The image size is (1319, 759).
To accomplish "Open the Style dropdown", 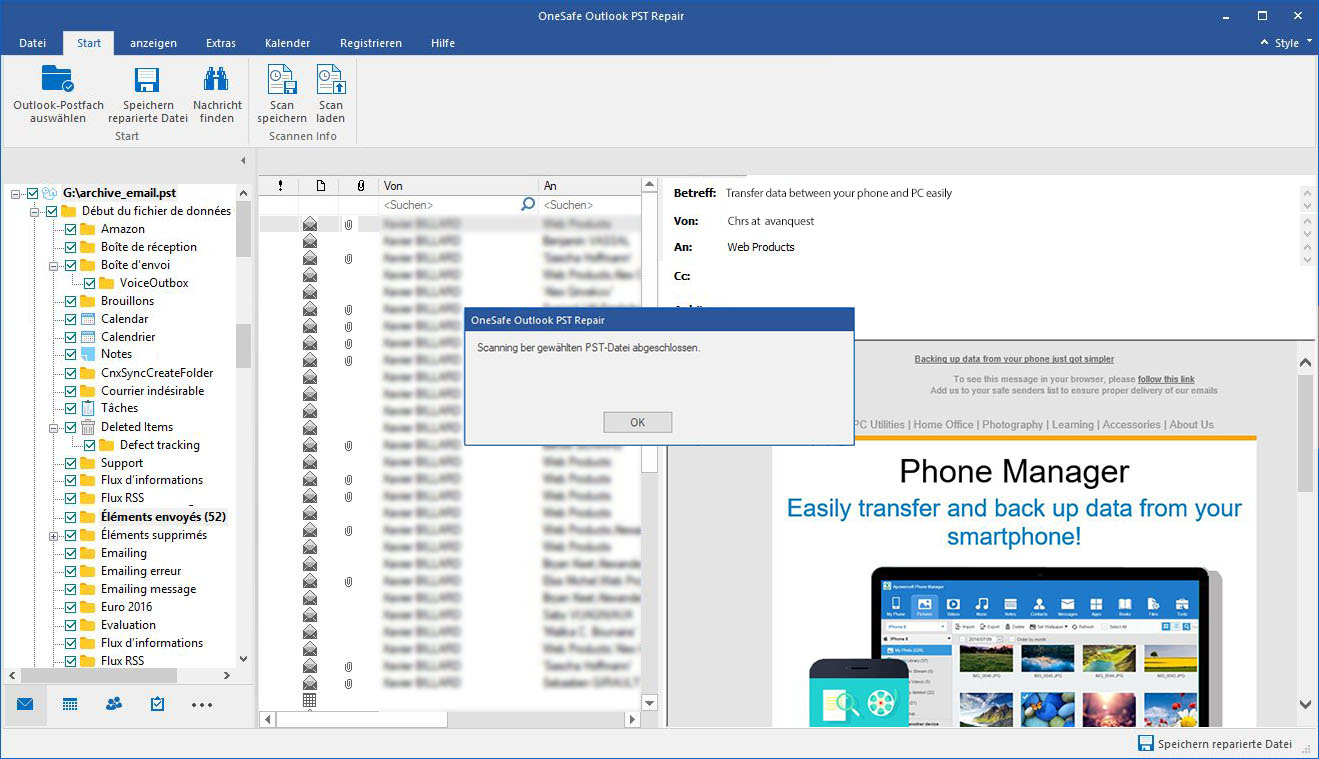I will [1293, 43].
